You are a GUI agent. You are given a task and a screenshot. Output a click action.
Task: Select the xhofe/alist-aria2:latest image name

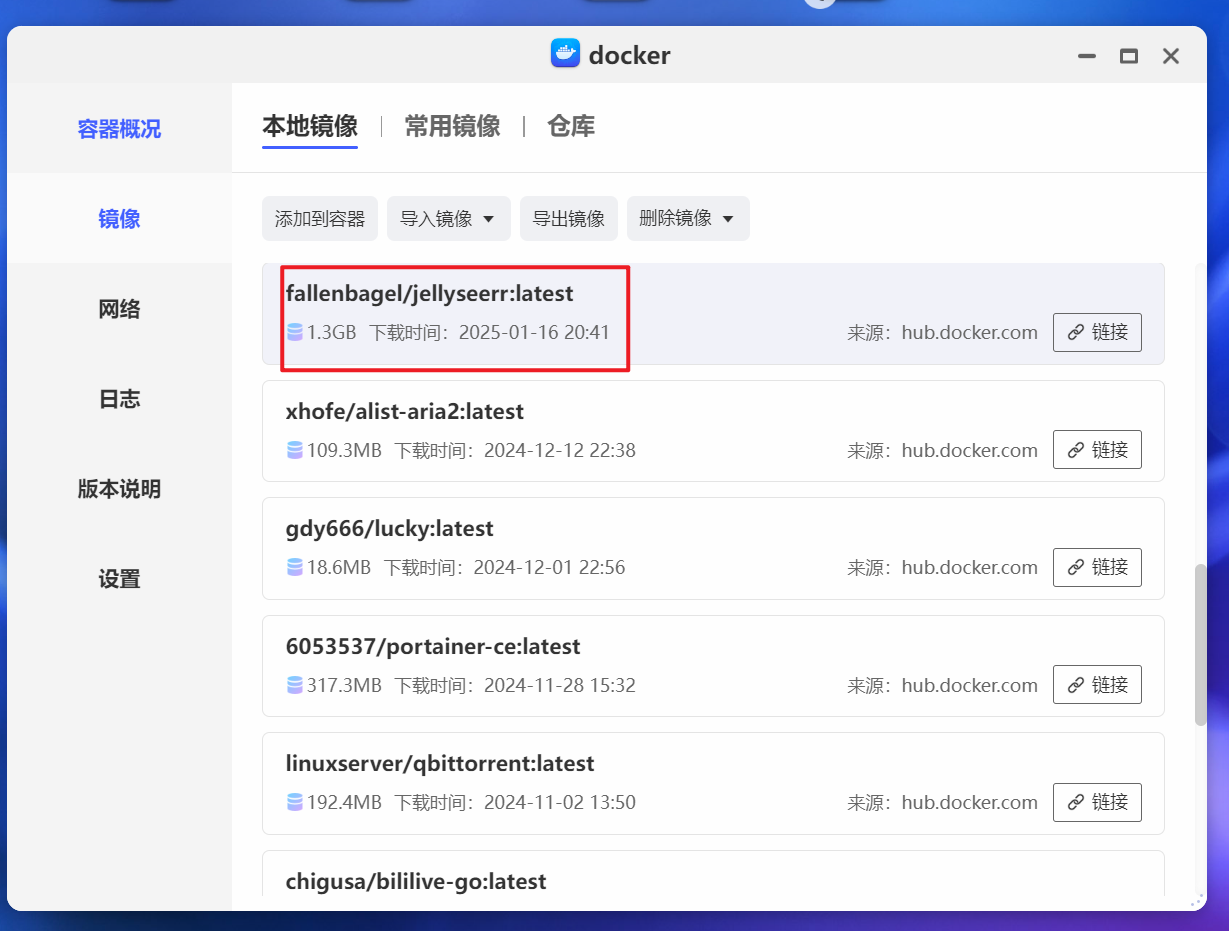(405, 411)
